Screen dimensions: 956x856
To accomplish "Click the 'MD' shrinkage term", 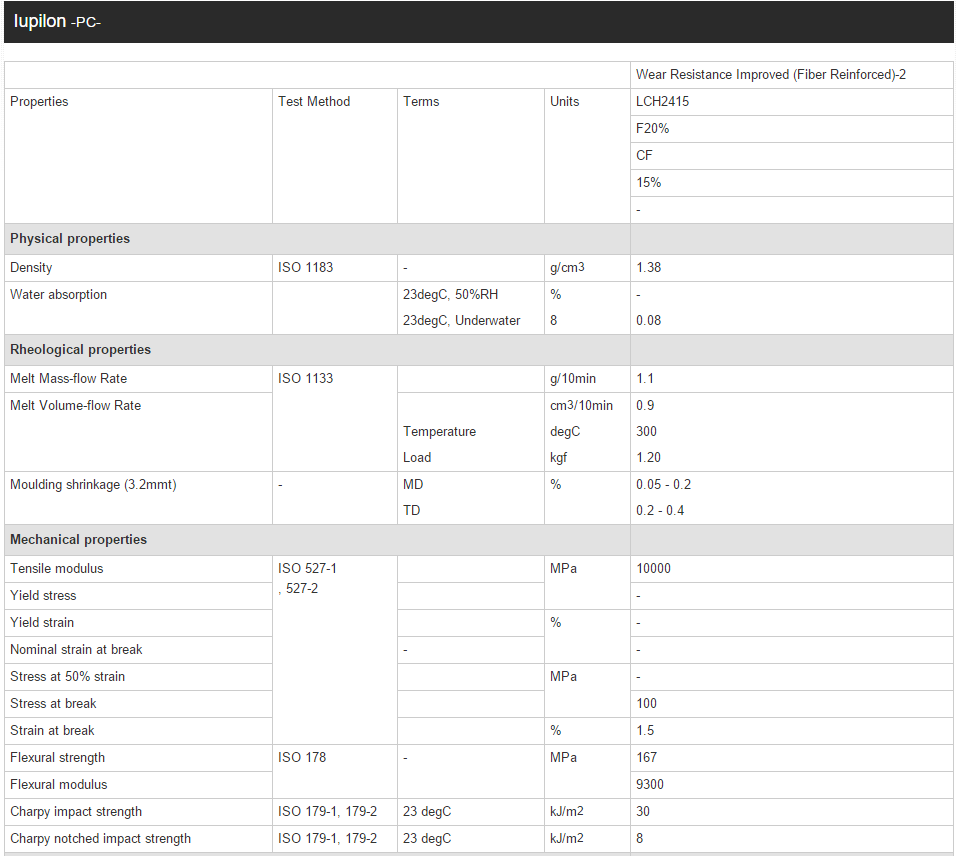I will [x=413, y=484].
